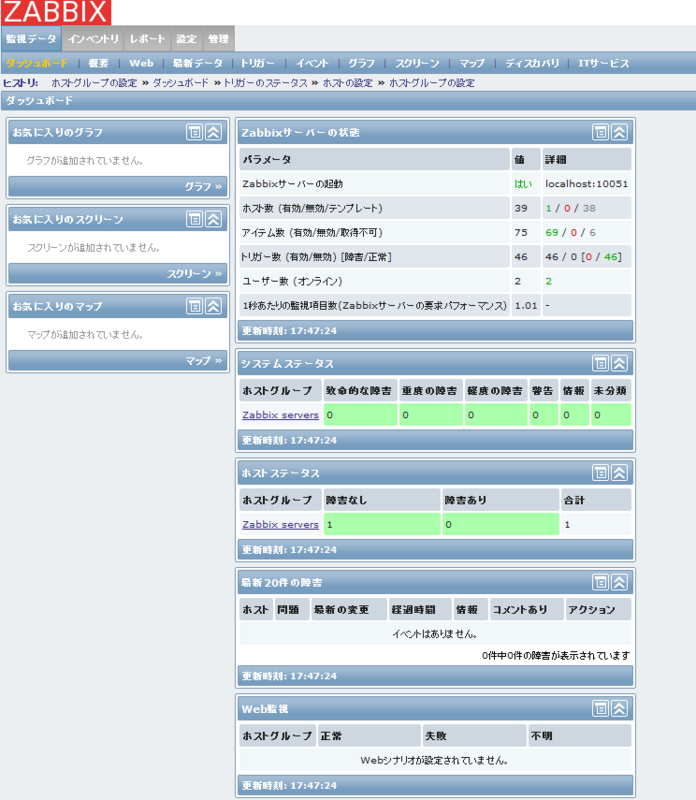Open Zabbix servers link in ホストステータス
Screen dimensions: 696x800
click(x=280, y=524)
